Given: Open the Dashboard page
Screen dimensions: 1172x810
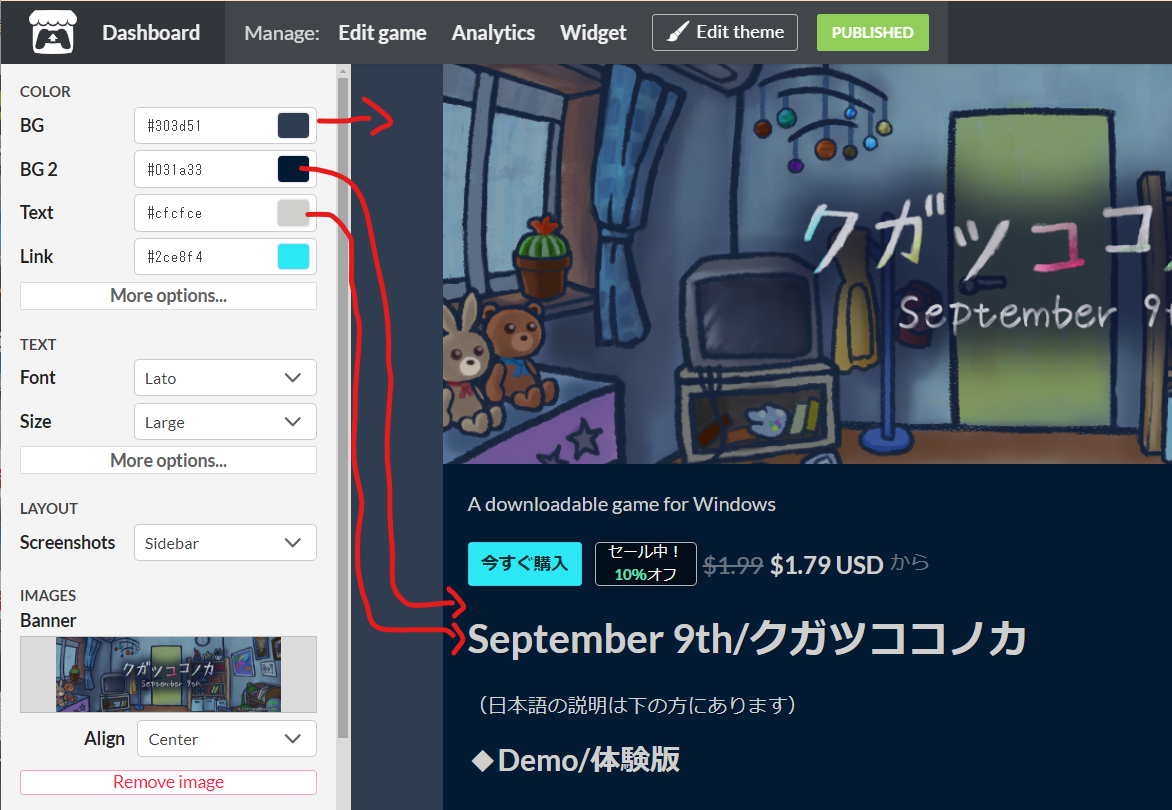Looking at the screenshot, I should click(x=151, y=33).
